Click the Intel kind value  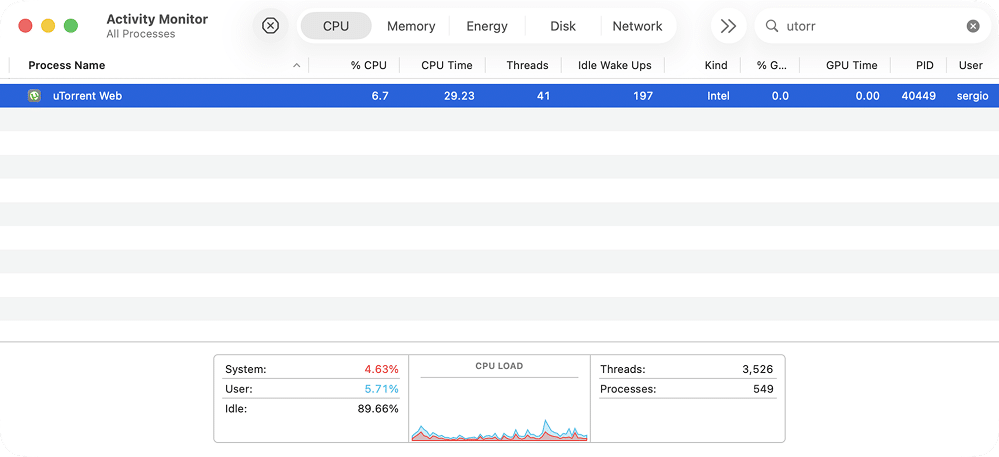click(x=718, y=96)
